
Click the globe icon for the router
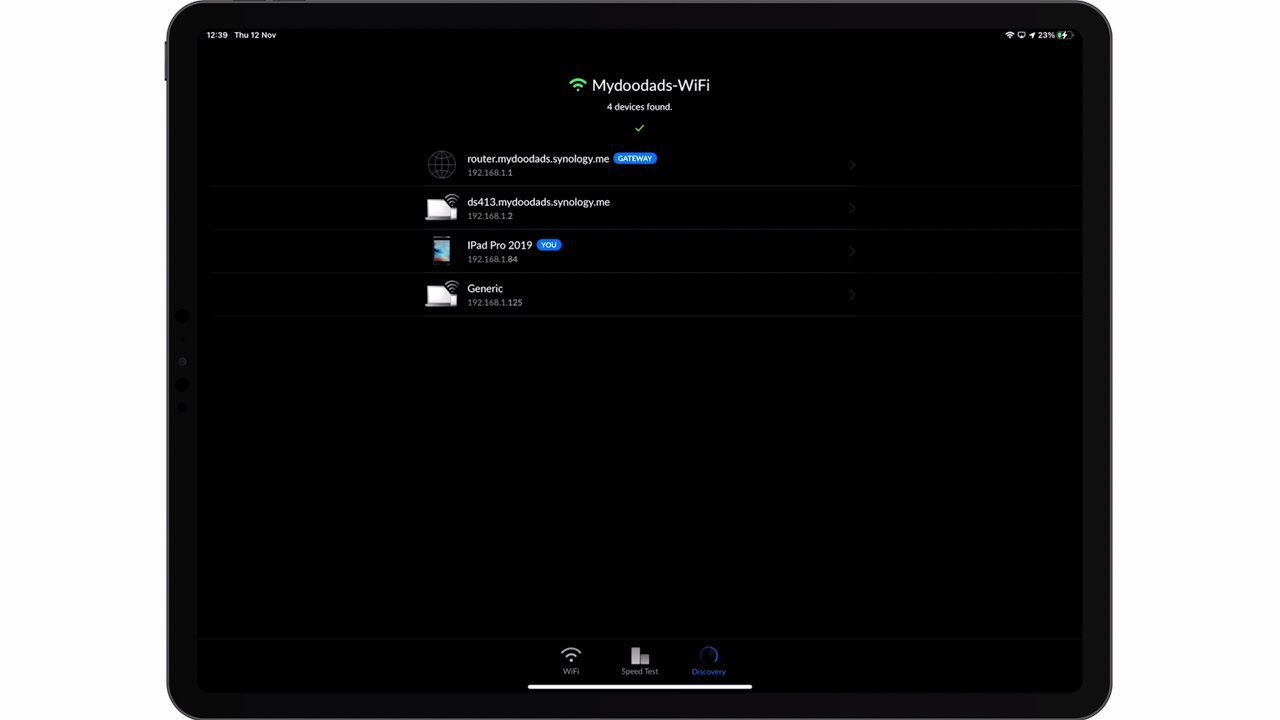click(x=441, y=165)
